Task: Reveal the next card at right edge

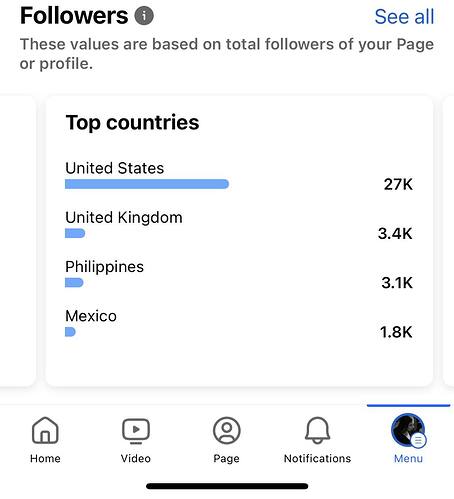Action: pos(448,241)
